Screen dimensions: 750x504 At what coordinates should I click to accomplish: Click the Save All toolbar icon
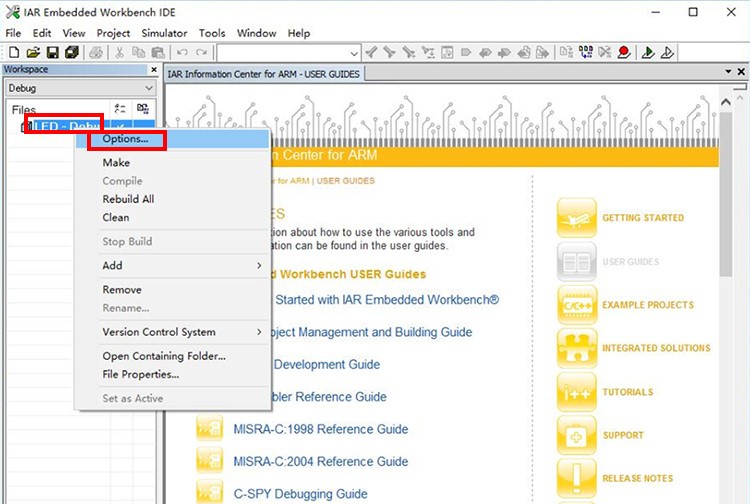click(x=72, y=53)
